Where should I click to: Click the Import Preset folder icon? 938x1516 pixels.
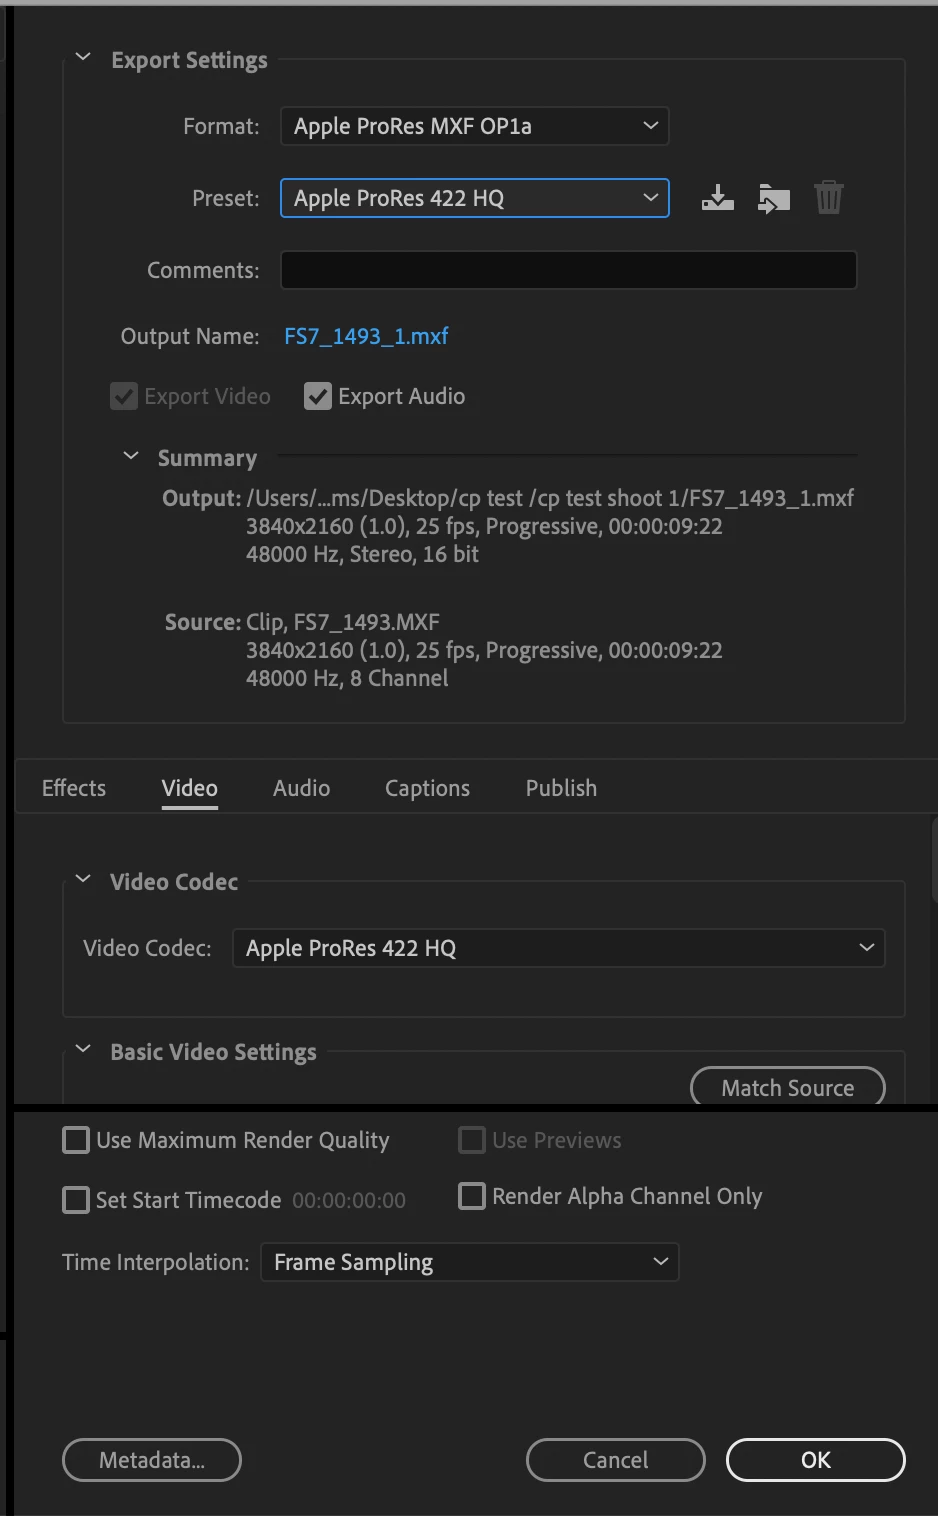coord(774,198)
